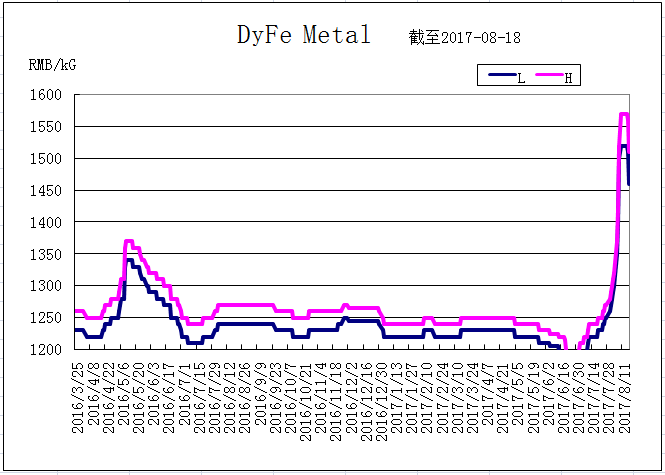Click the 2017/3/24 date label

click(x=474, y=397)
